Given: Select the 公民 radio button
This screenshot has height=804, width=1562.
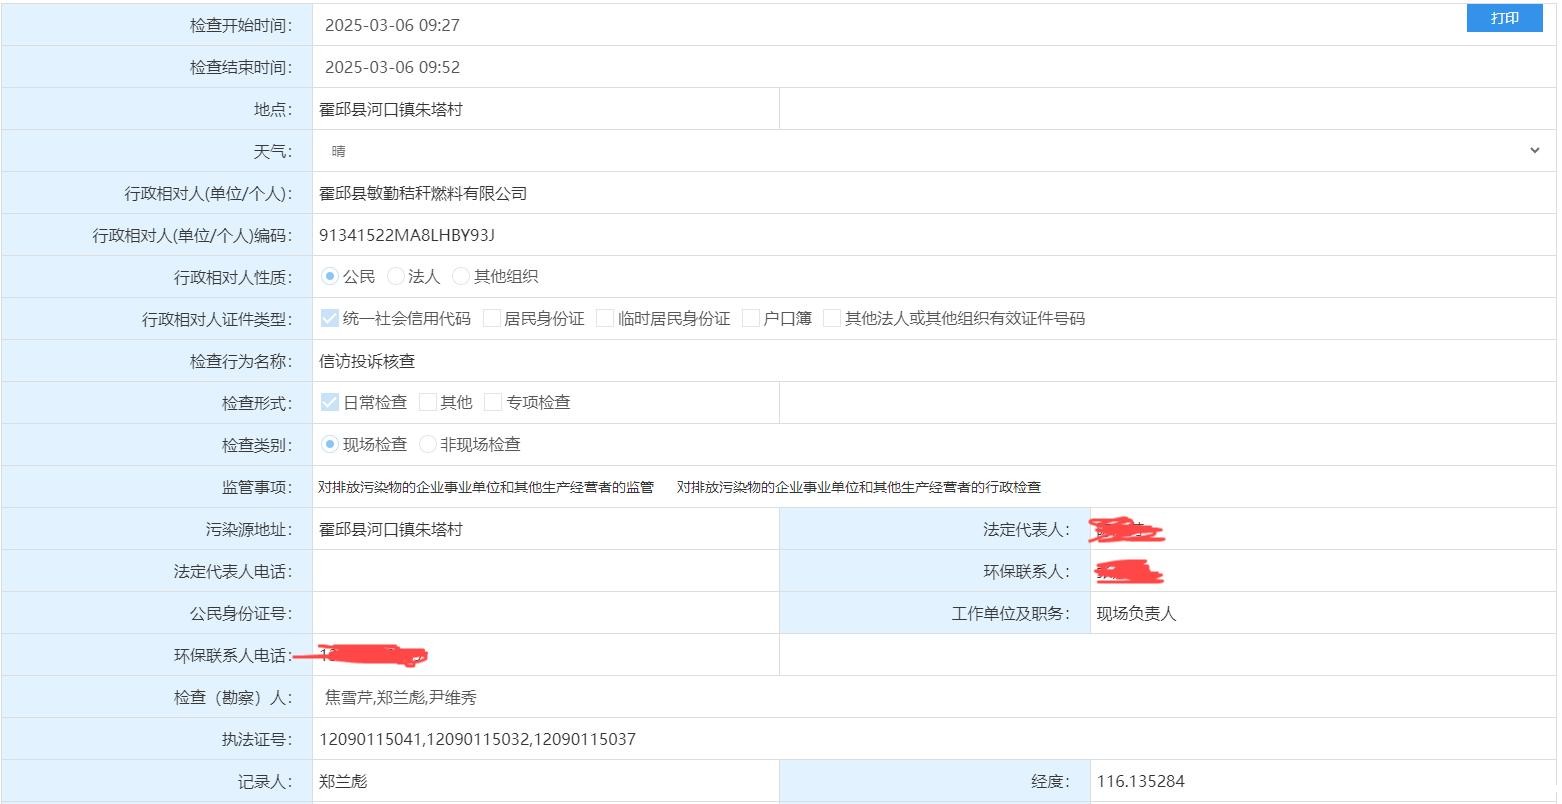Looking at the screenshot, I should (330, 276).
